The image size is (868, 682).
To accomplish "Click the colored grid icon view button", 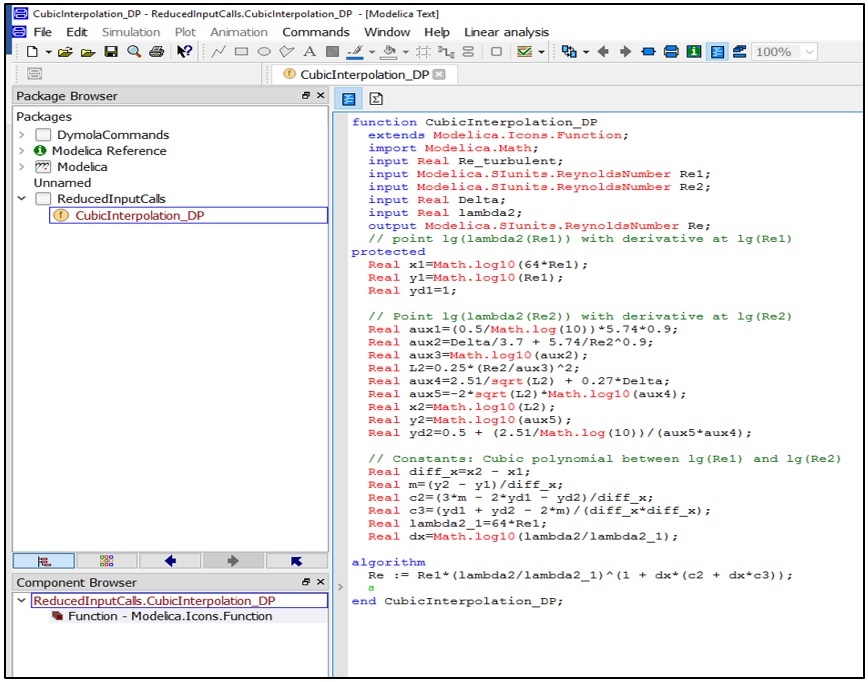I will [x=107, y=561].
